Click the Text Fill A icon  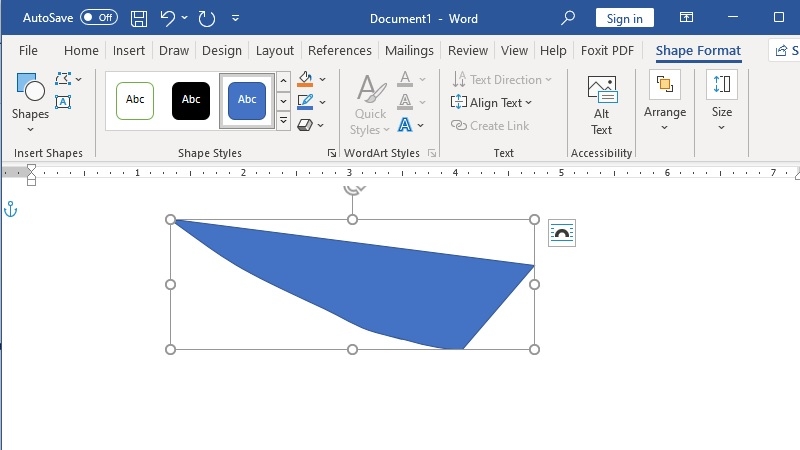[x=405, y=79]
